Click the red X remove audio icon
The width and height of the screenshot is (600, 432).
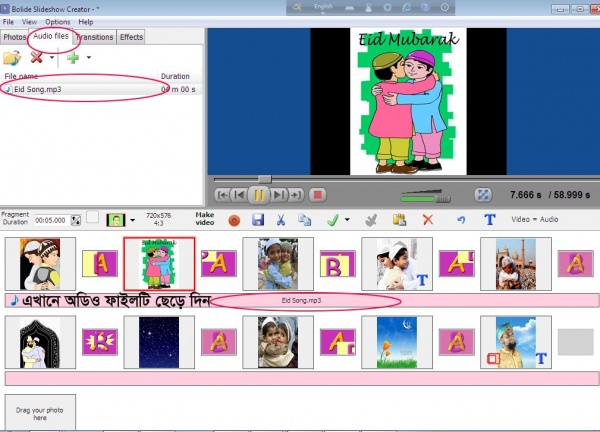pos(37,58)
